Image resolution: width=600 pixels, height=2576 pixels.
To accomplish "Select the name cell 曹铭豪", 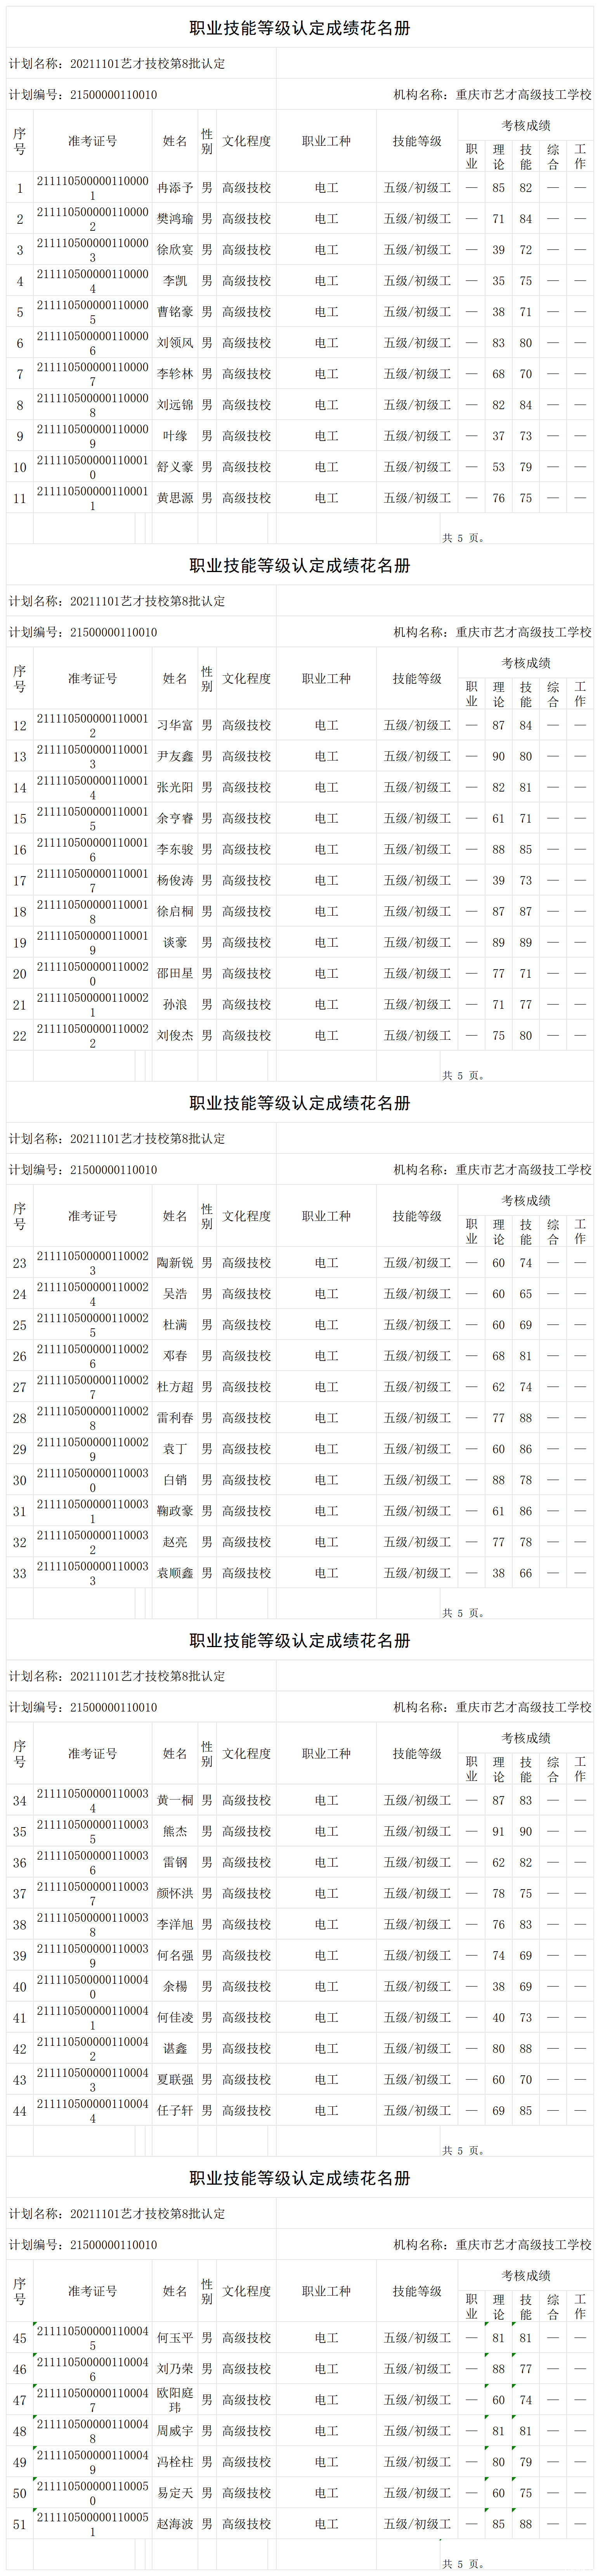I will pos(175,312).
